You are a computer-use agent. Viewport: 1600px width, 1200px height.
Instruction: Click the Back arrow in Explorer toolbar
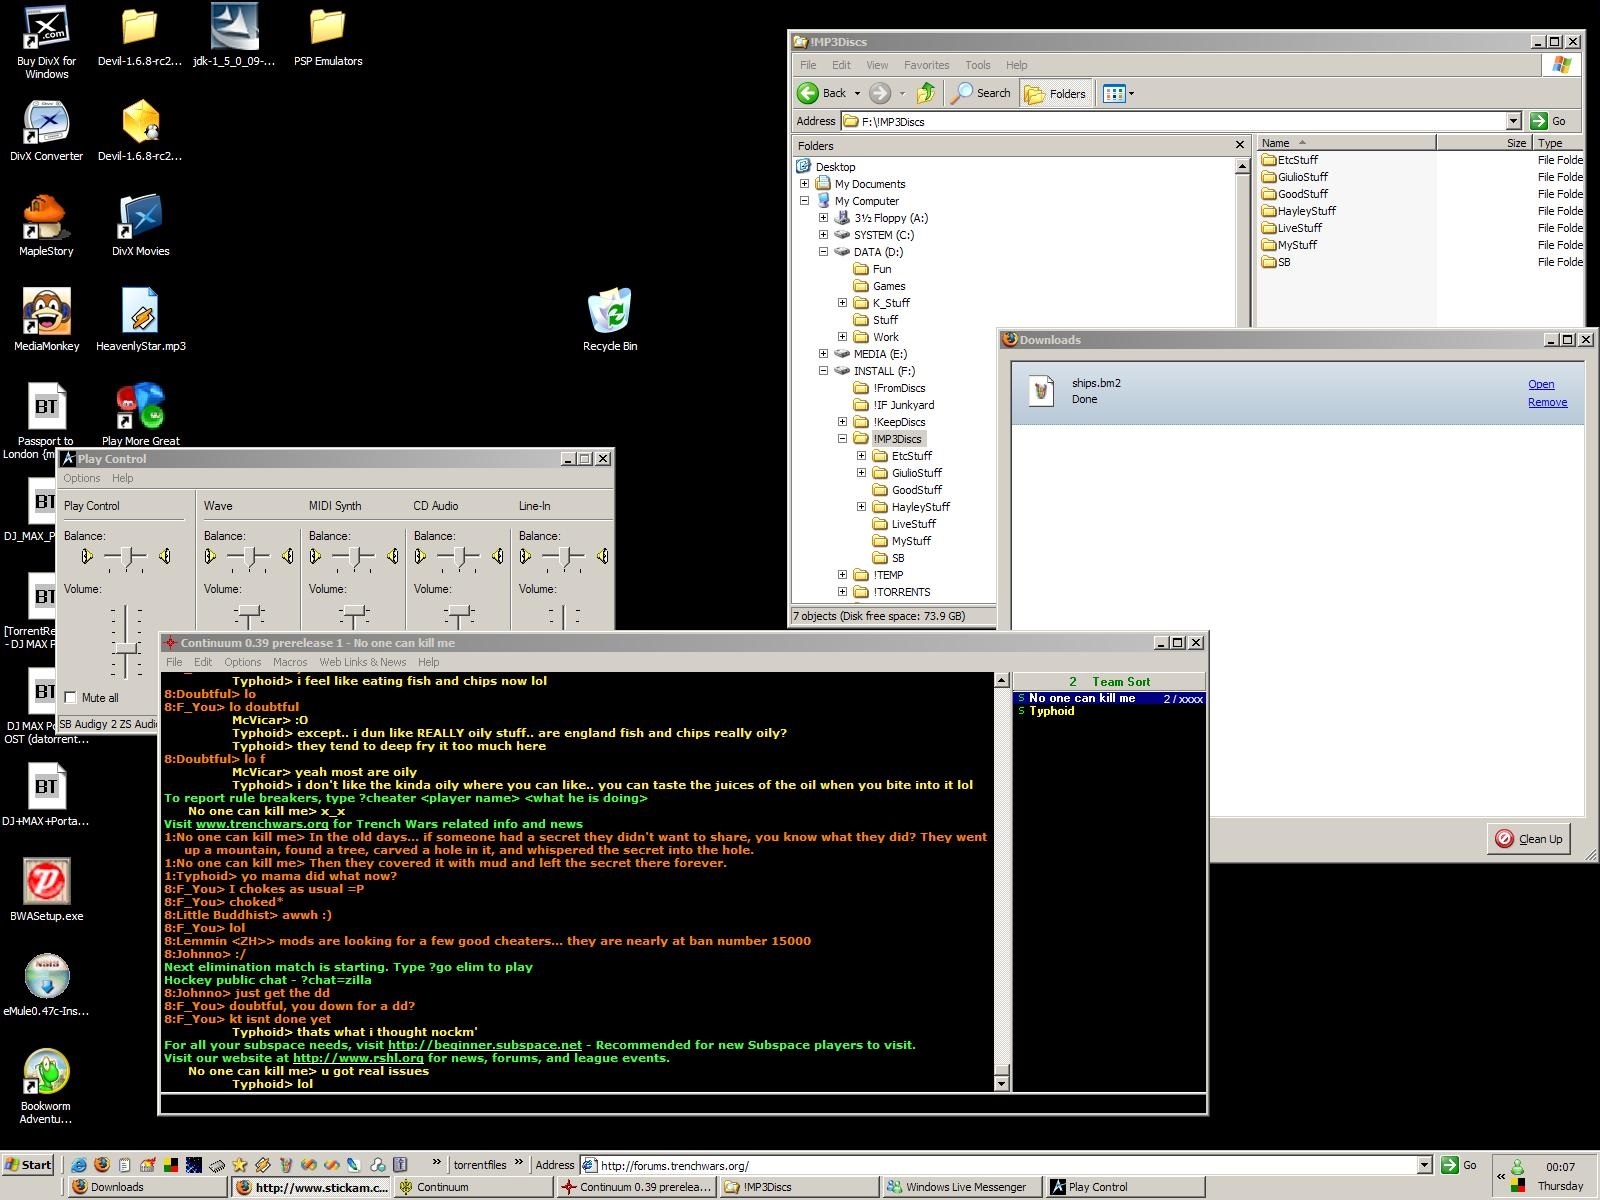809,93
